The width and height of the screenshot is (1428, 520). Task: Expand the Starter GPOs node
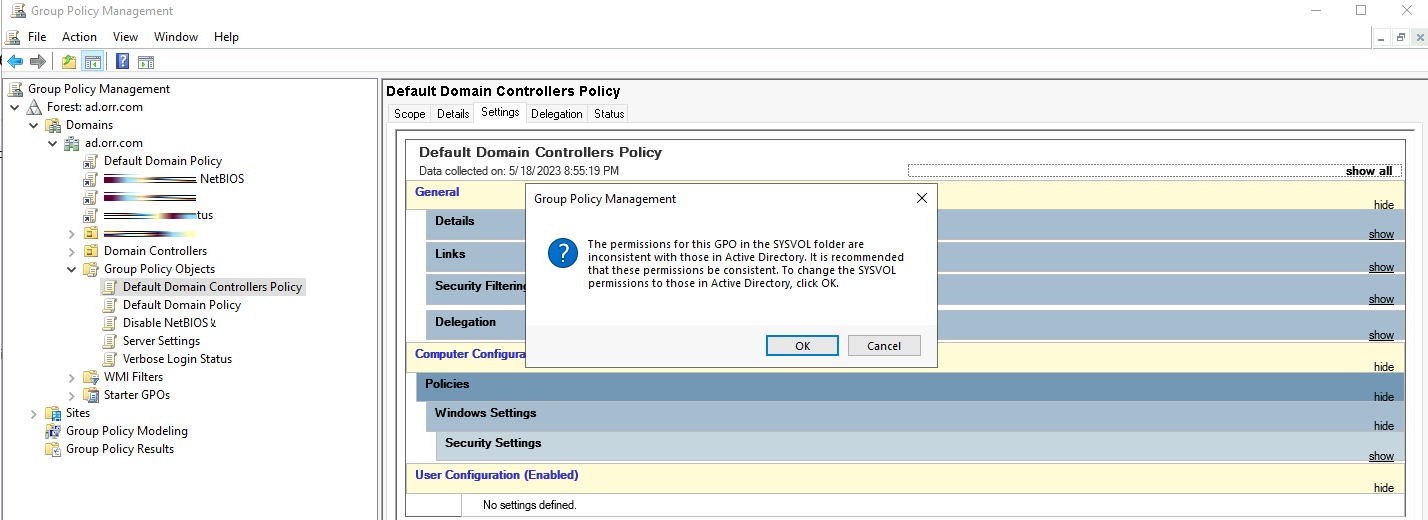click(x=72, y=395)
